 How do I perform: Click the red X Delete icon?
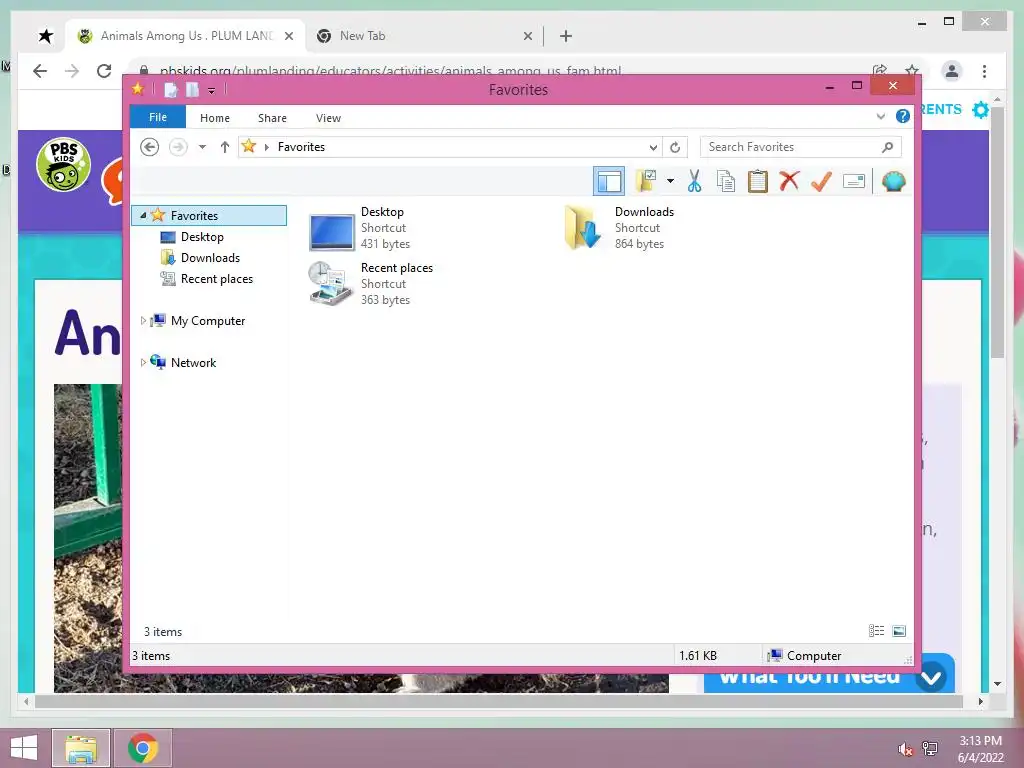(789, 181)
